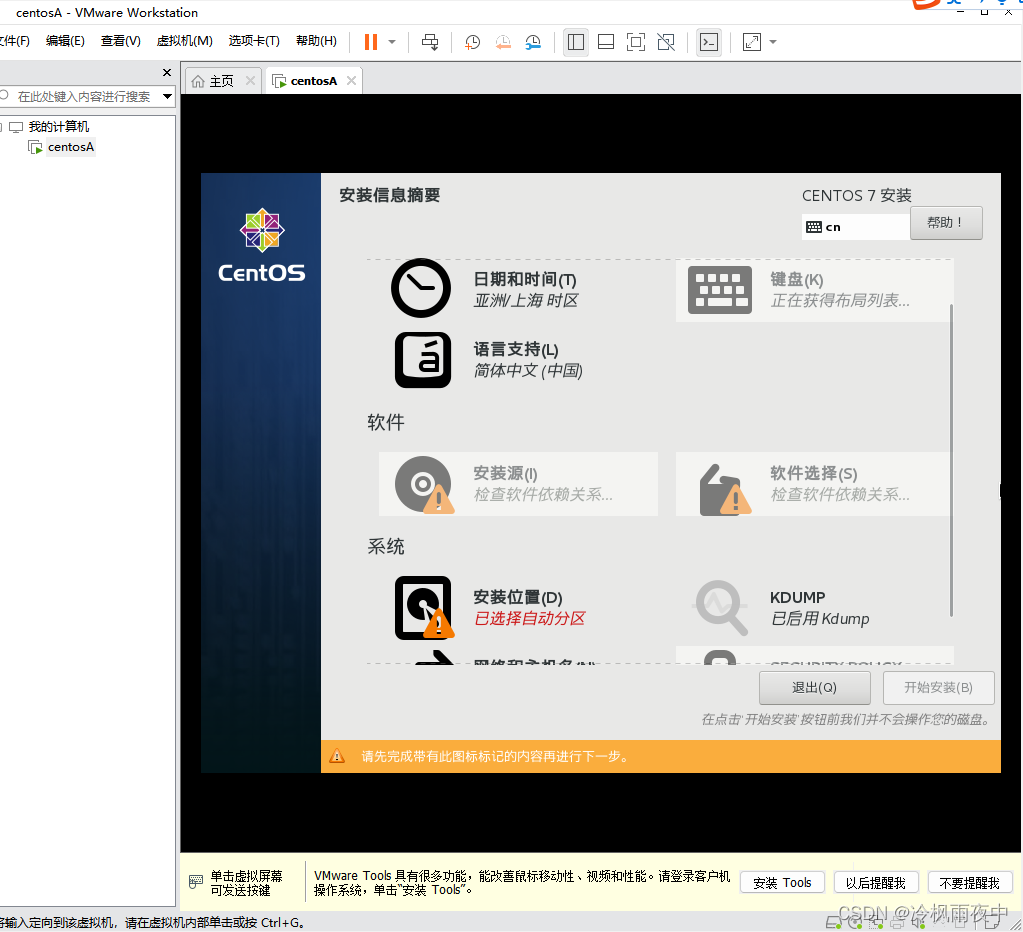Open the stretch display dropdown arrow

coord(773,42)
